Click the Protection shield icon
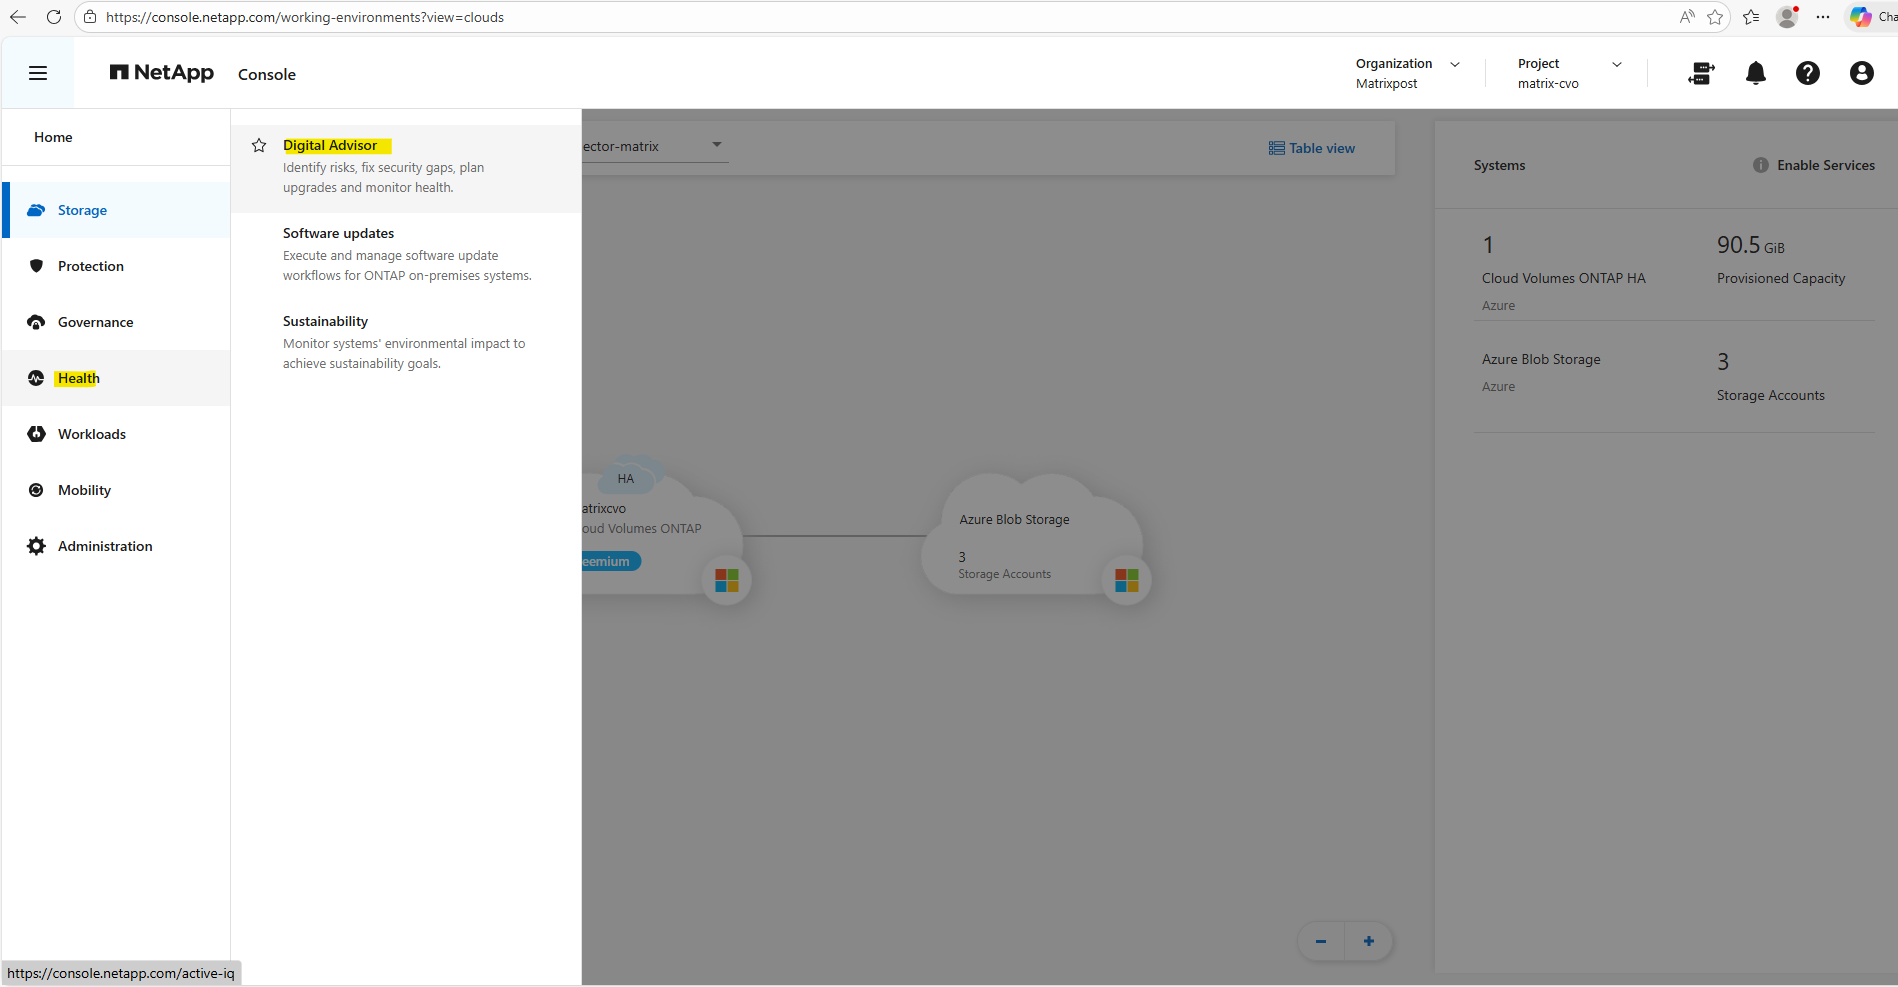This screenshot has width=1898, height=987. pos(36,266)
